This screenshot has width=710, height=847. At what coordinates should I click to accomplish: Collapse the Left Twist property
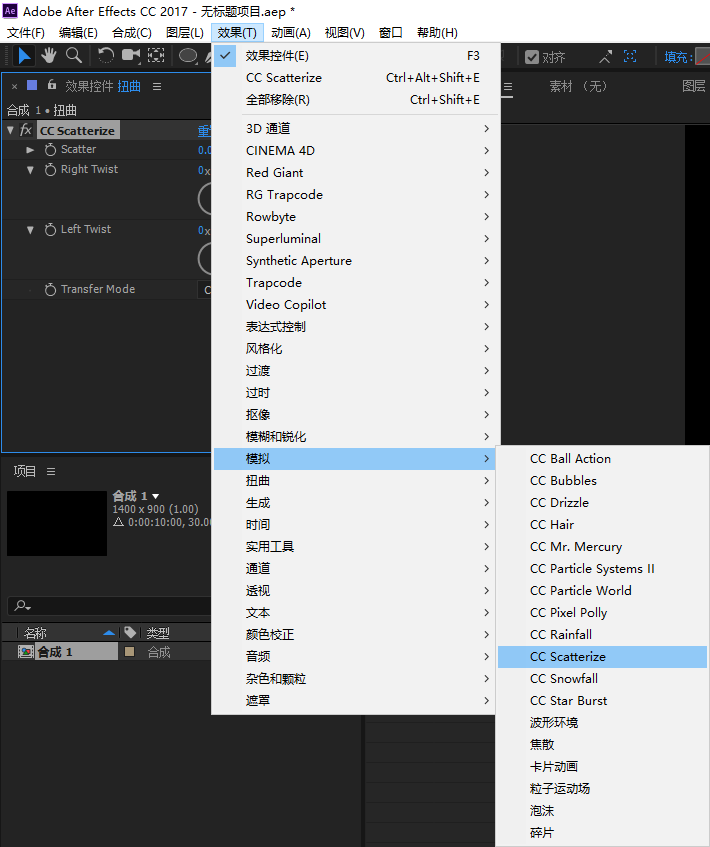click(30, 230)
